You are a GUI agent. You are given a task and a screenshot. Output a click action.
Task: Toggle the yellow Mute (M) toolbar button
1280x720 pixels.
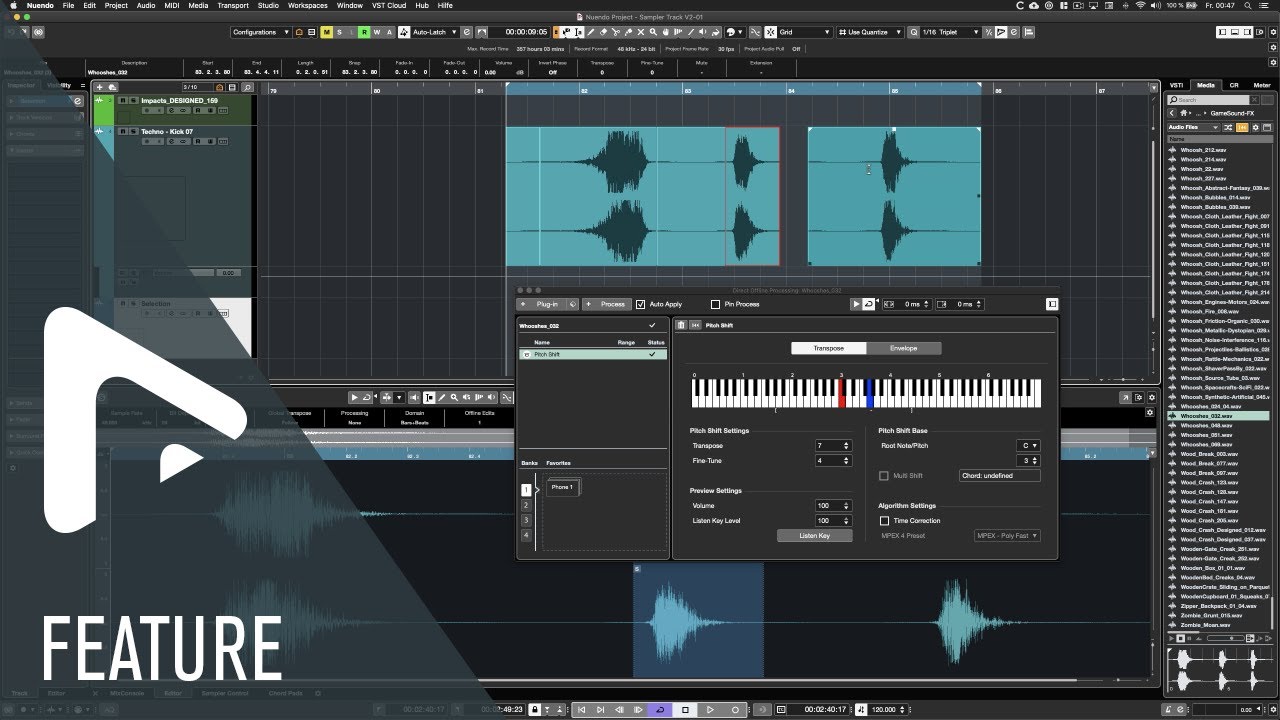point(326,32)
